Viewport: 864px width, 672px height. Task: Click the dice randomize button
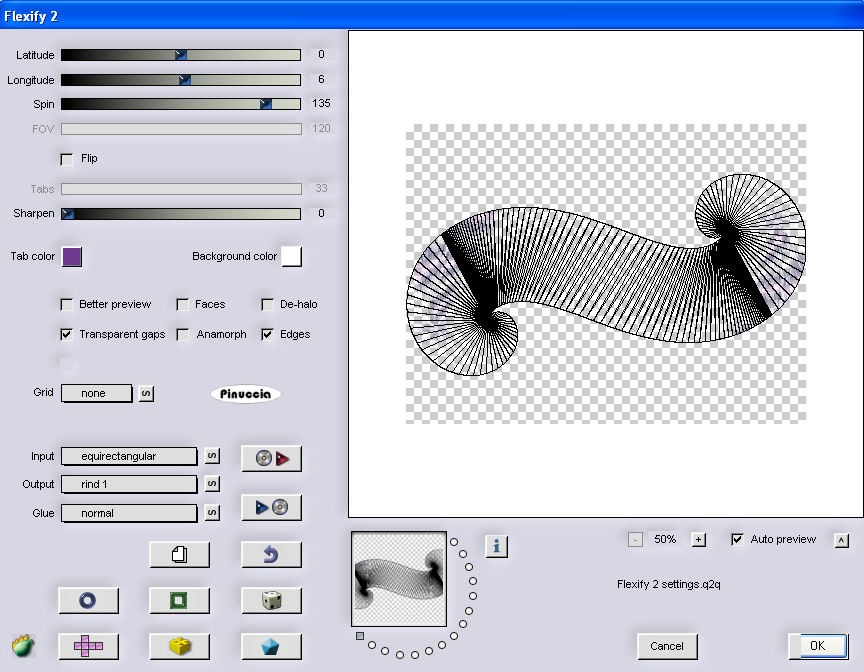[x=272, y=600]
